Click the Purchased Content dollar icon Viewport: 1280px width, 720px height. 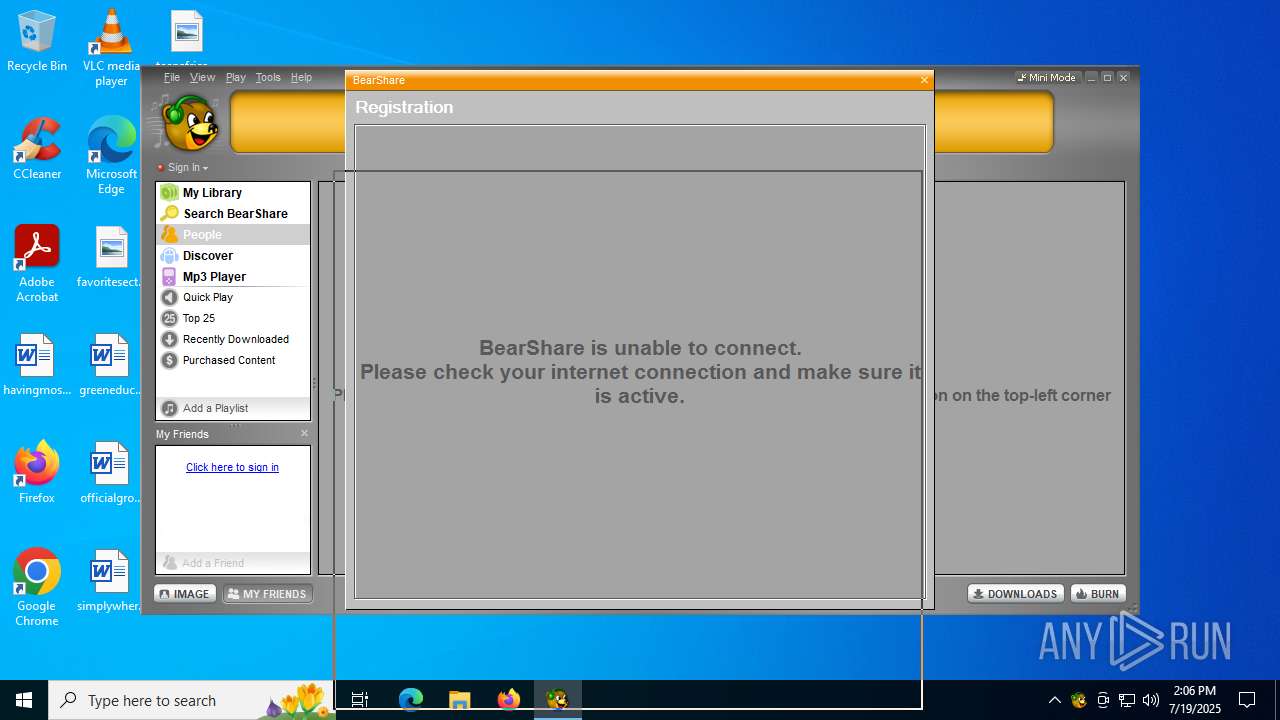coord(170,360)
